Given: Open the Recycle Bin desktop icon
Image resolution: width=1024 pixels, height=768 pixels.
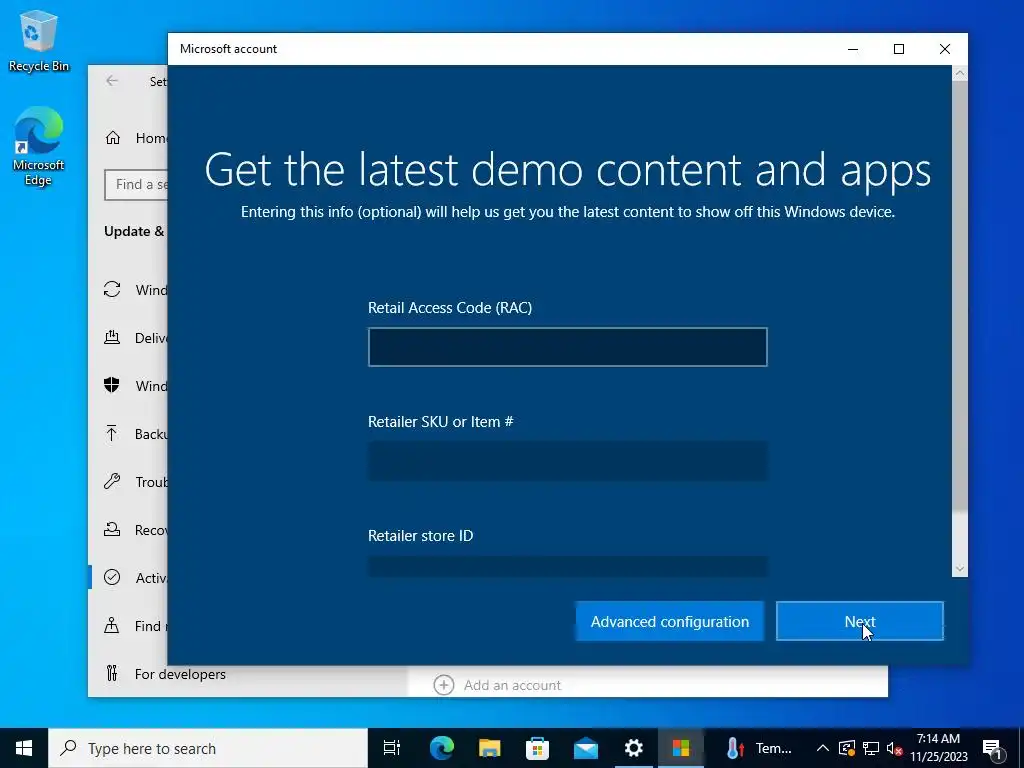Looking at the screenshot, I should (39, 41).
